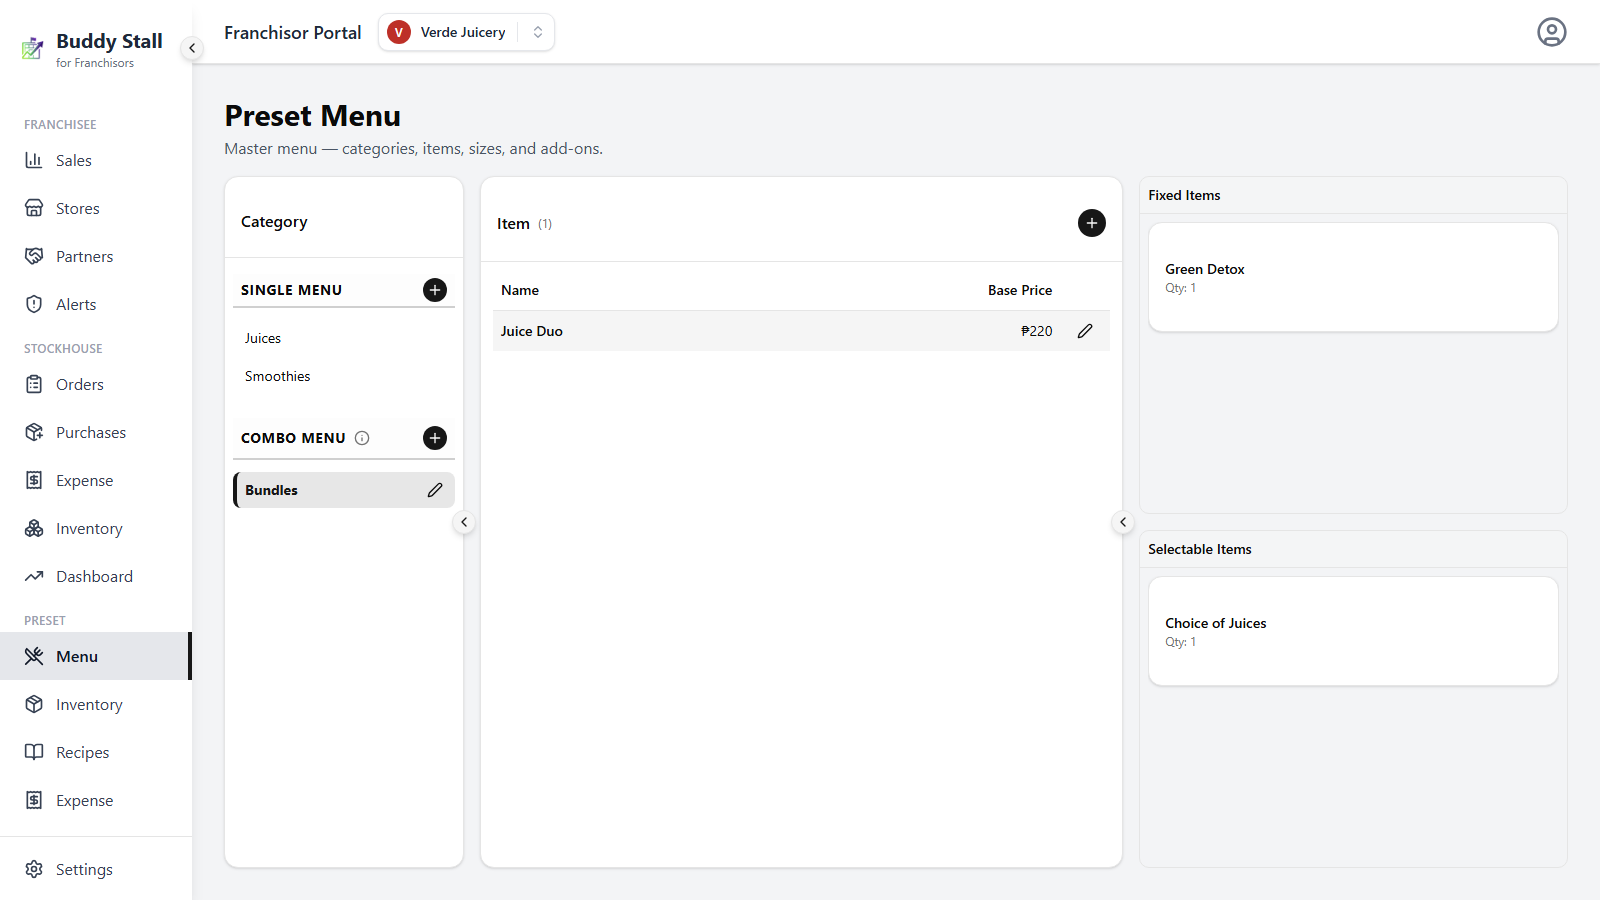Go to Stockhouse Orders
1600x900 pixels.
pos(95,384)
